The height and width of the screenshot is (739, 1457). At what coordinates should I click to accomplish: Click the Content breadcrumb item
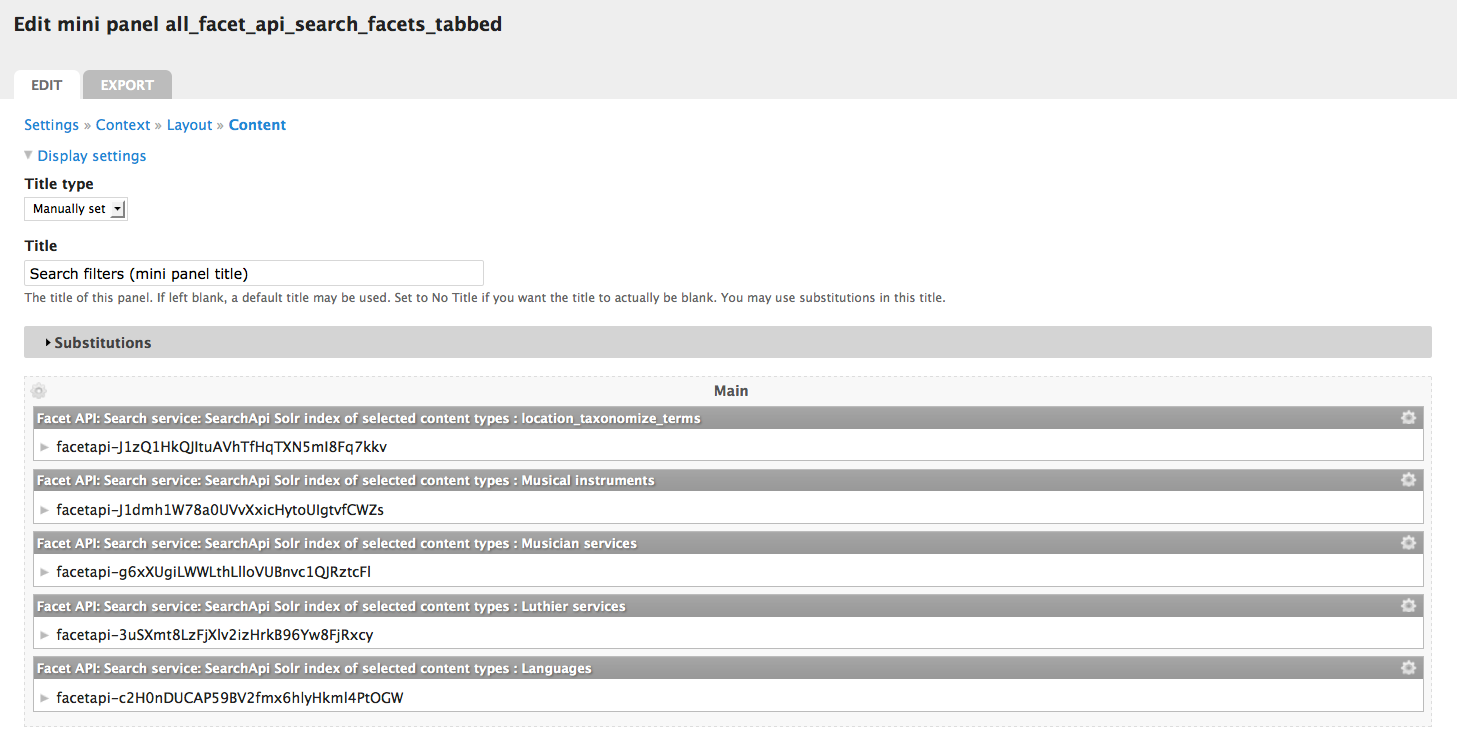click(x=257, y=125)
